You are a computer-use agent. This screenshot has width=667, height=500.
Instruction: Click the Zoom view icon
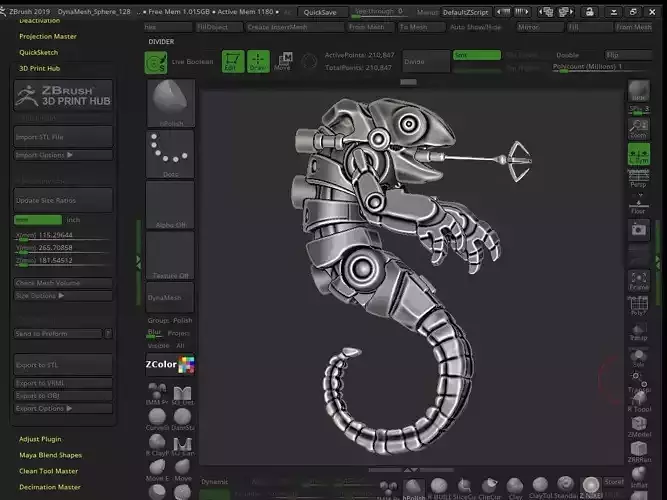click(x=638, y=129)
